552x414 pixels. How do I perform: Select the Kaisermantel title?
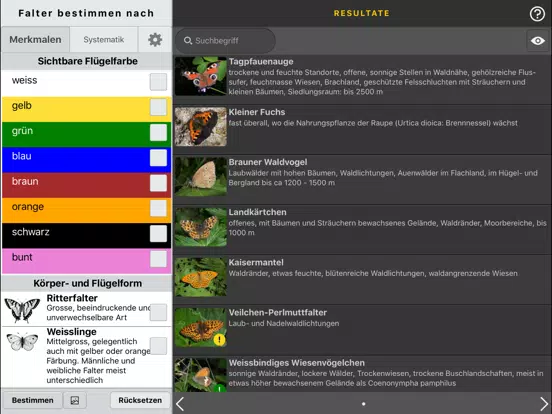(x=256, y=263)
